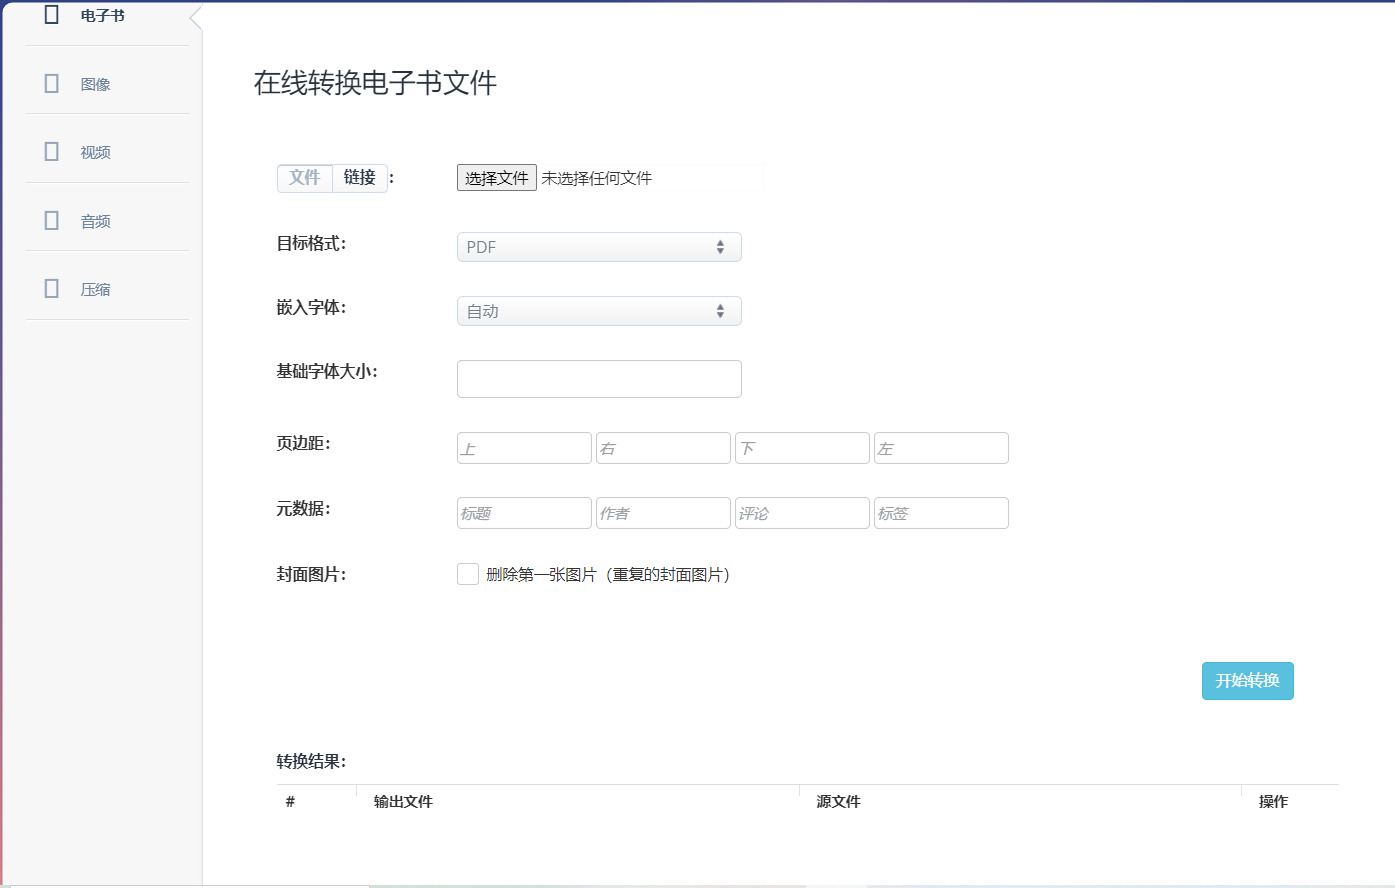The width and height of the screenshot is (1395, 888).
Task: Focus the 基础字体大小 input field
Action: (599, 379)
